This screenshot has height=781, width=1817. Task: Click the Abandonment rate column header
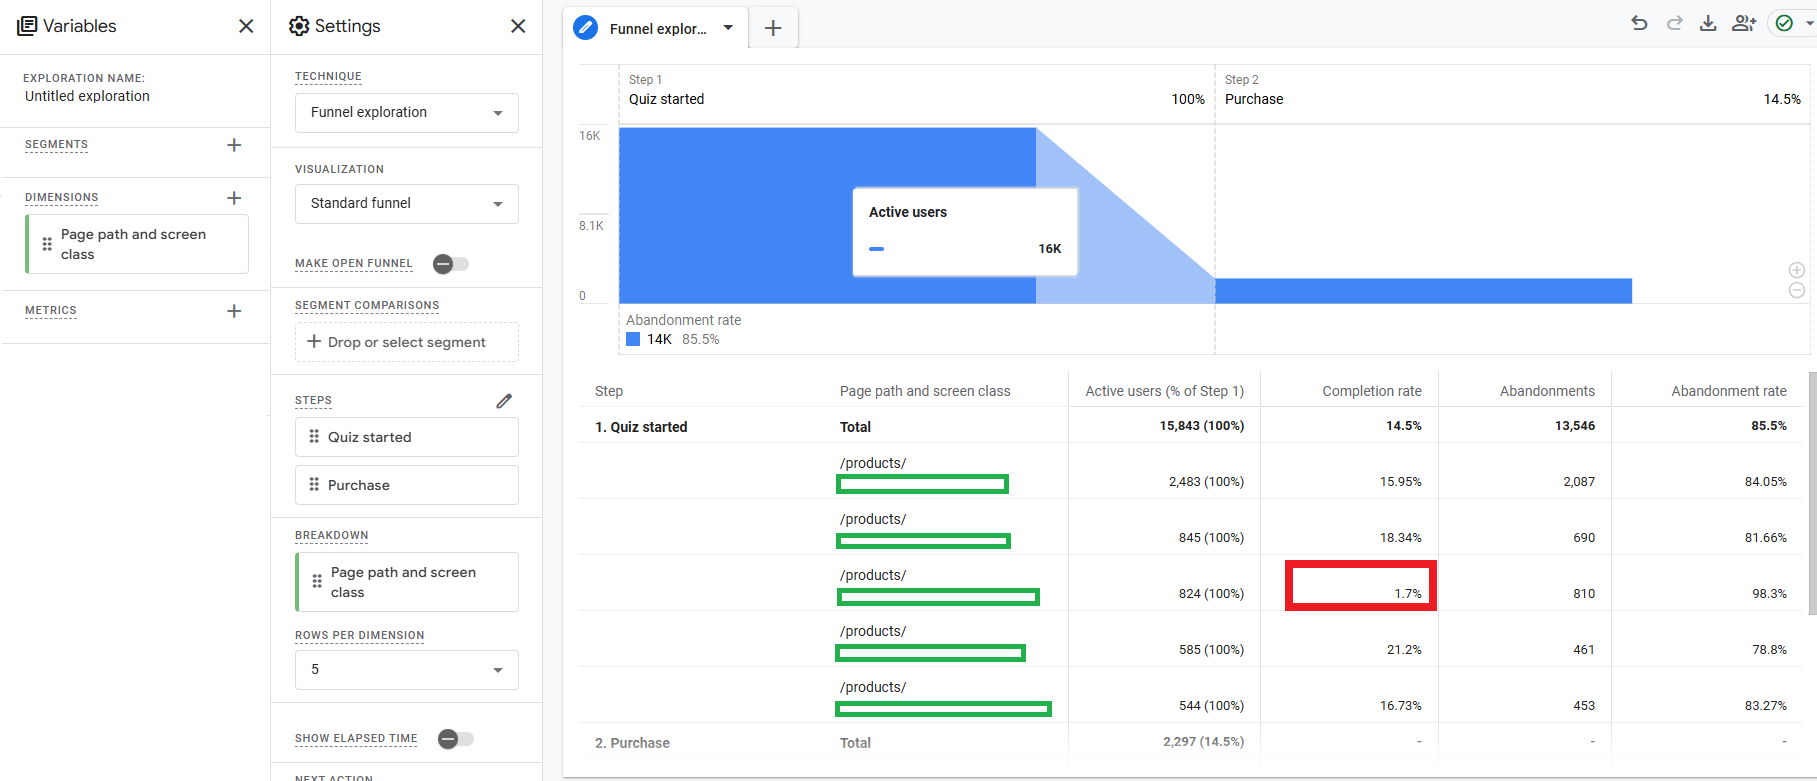point(1728,391)
